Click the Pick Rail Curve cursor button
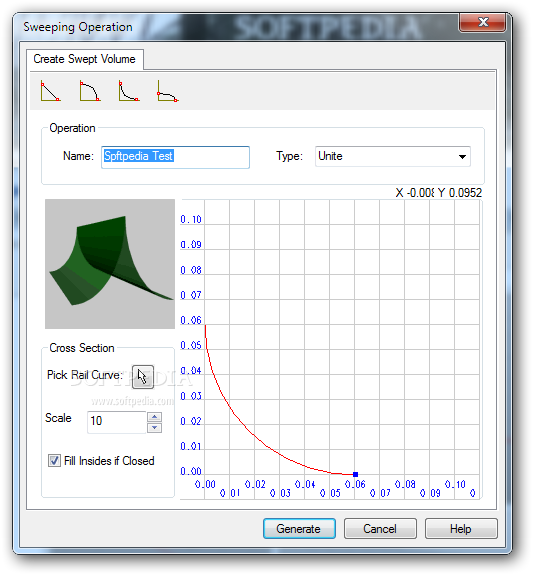Image resolution: width=533 pixels, height=575 pixels. [x=143, y=377]
